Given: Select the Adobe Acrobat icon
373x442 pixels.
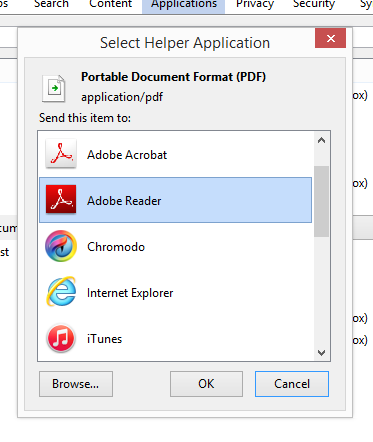Looking at the screenshot, I should pyautogui.click(x=61, y=154).
